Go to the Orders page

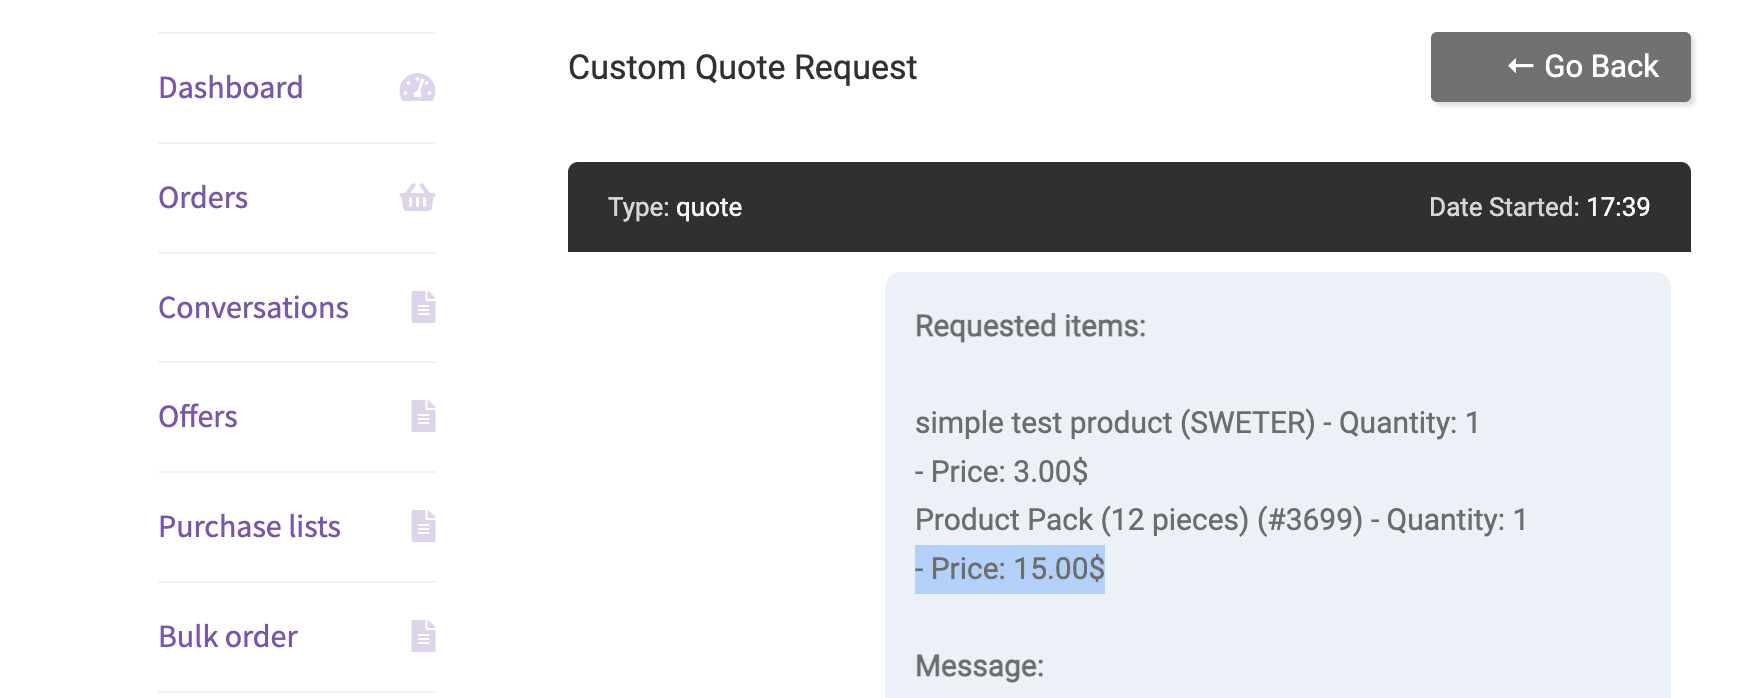[x=203, y=198]
